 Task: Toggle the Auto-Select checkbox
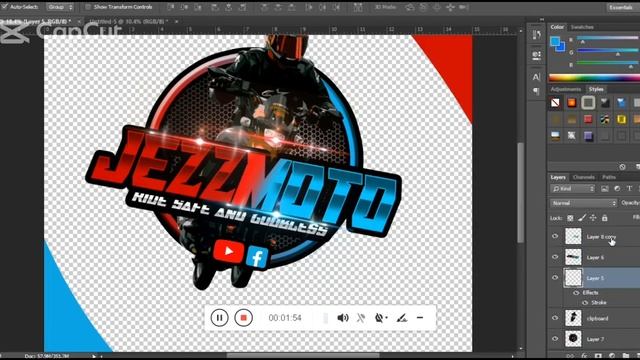coord(5,7)
